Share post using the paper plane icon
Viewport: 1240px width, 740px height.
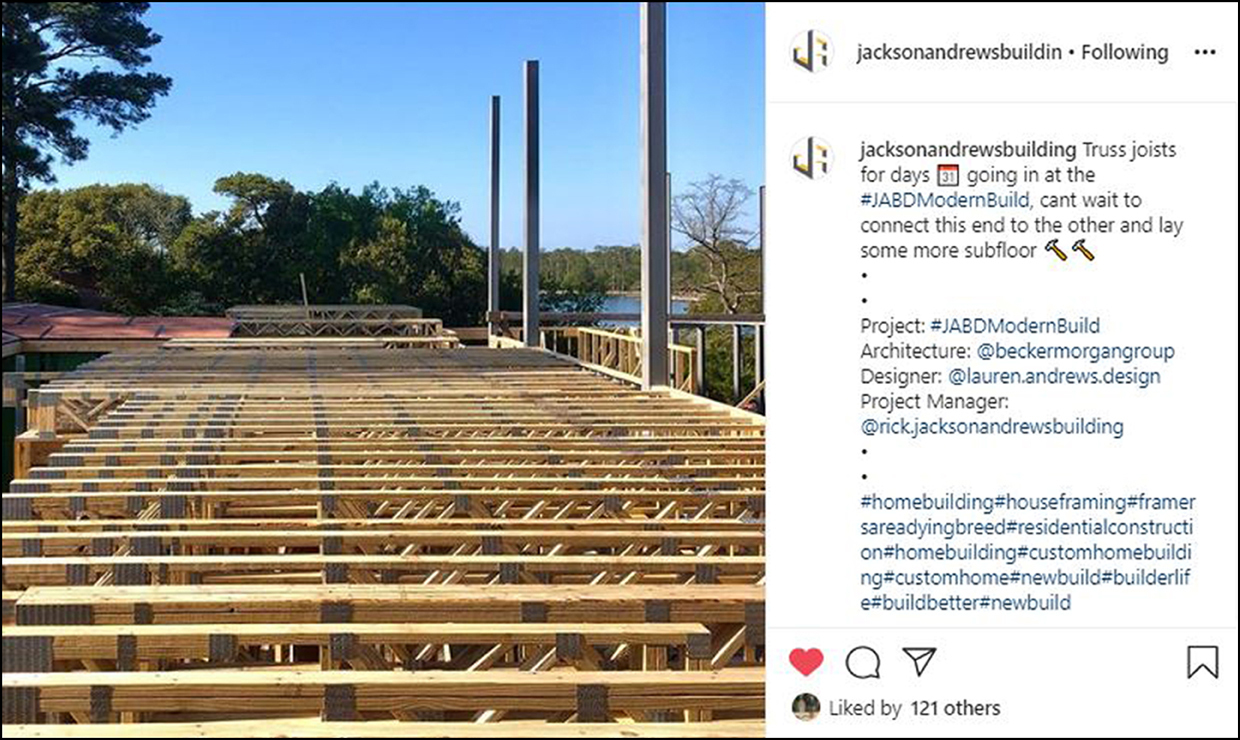pos(919,661)
